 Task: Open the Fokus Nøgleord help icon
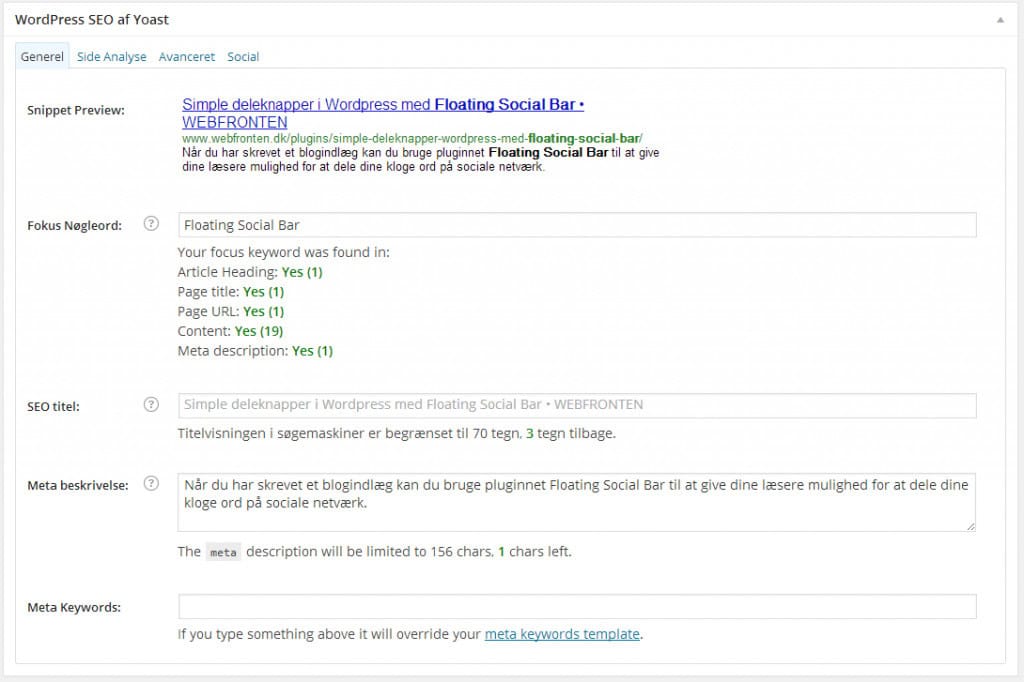click(151, 224)
